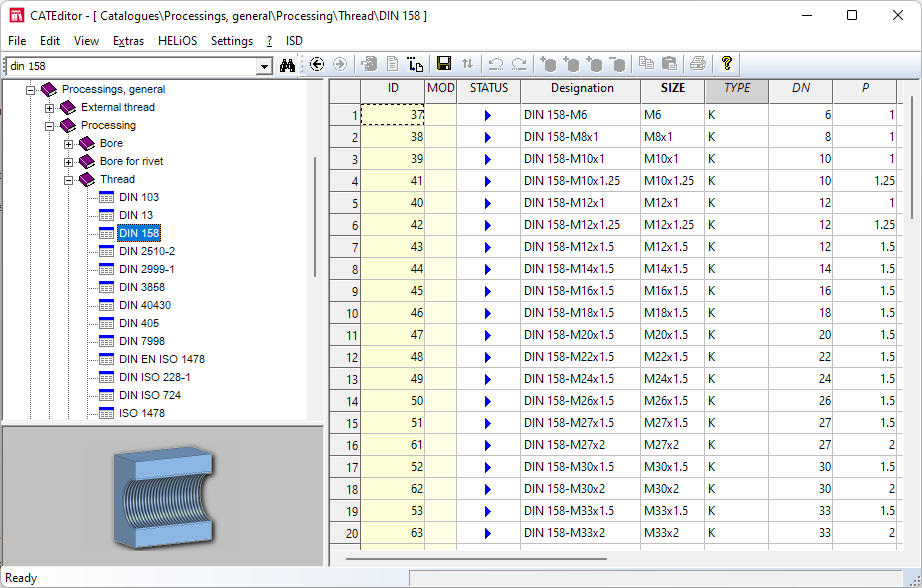Click the ID cell showing 61
This screenshot has height=588, width=922.
(x=393, y=445)
